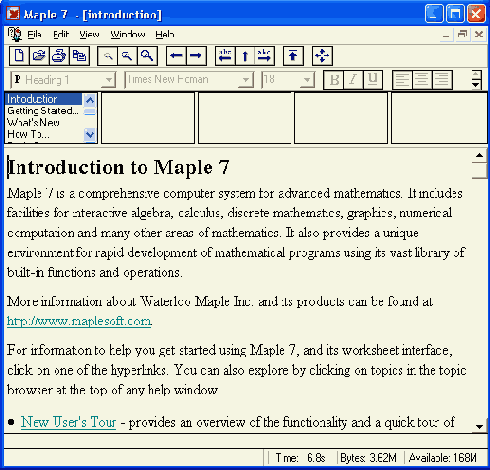The image size is (490, 470).
Task: Go back with the left arrow
Action: tap(176, 56)
